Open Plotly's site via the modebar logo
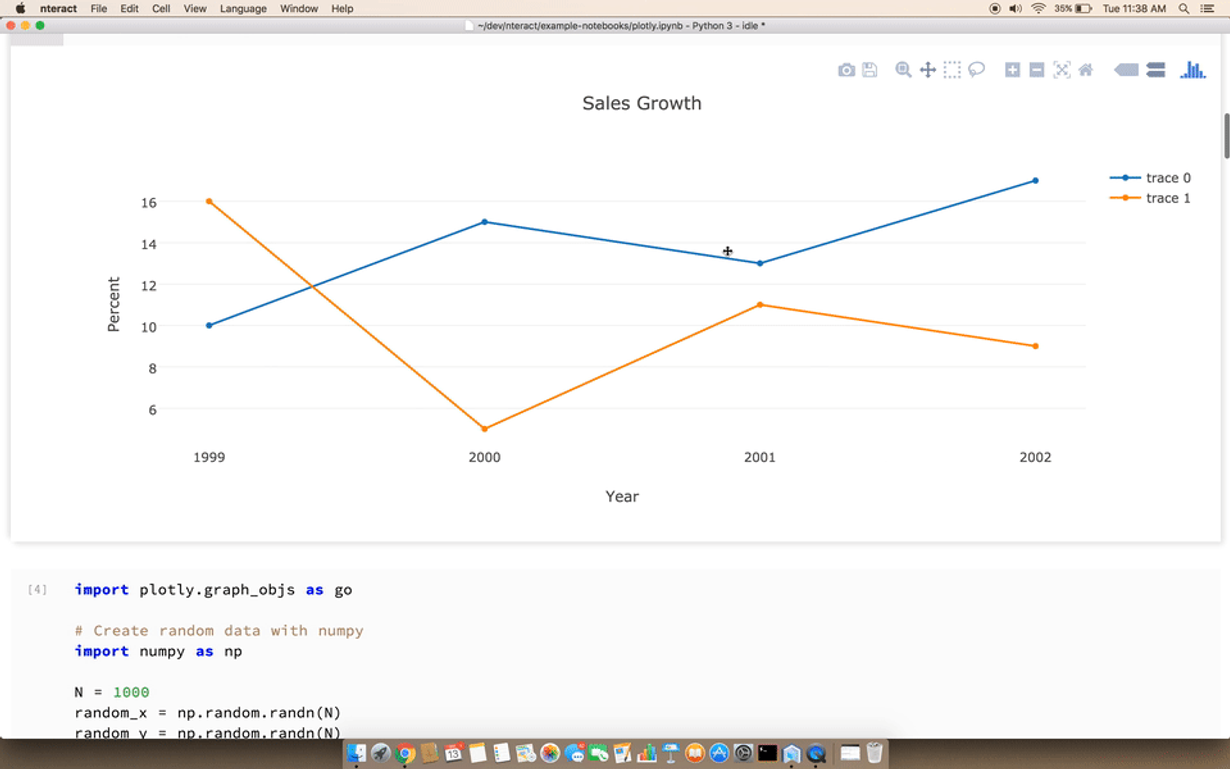1230x769 pixels. pos(1192,69)
